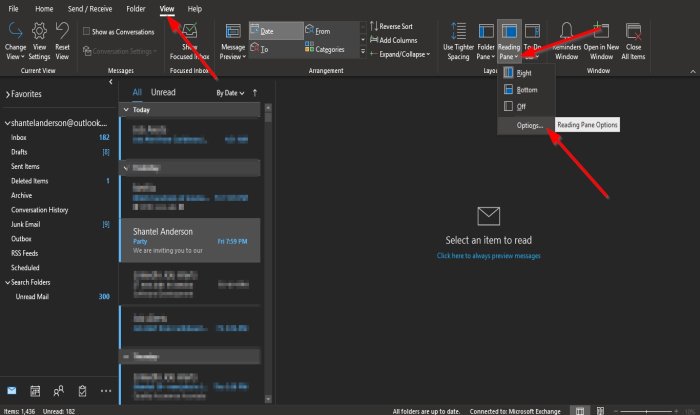700x415 pixels.
Task: Open By Date sort dropdown
Action: pyautogui.click(x=230, y=93)
